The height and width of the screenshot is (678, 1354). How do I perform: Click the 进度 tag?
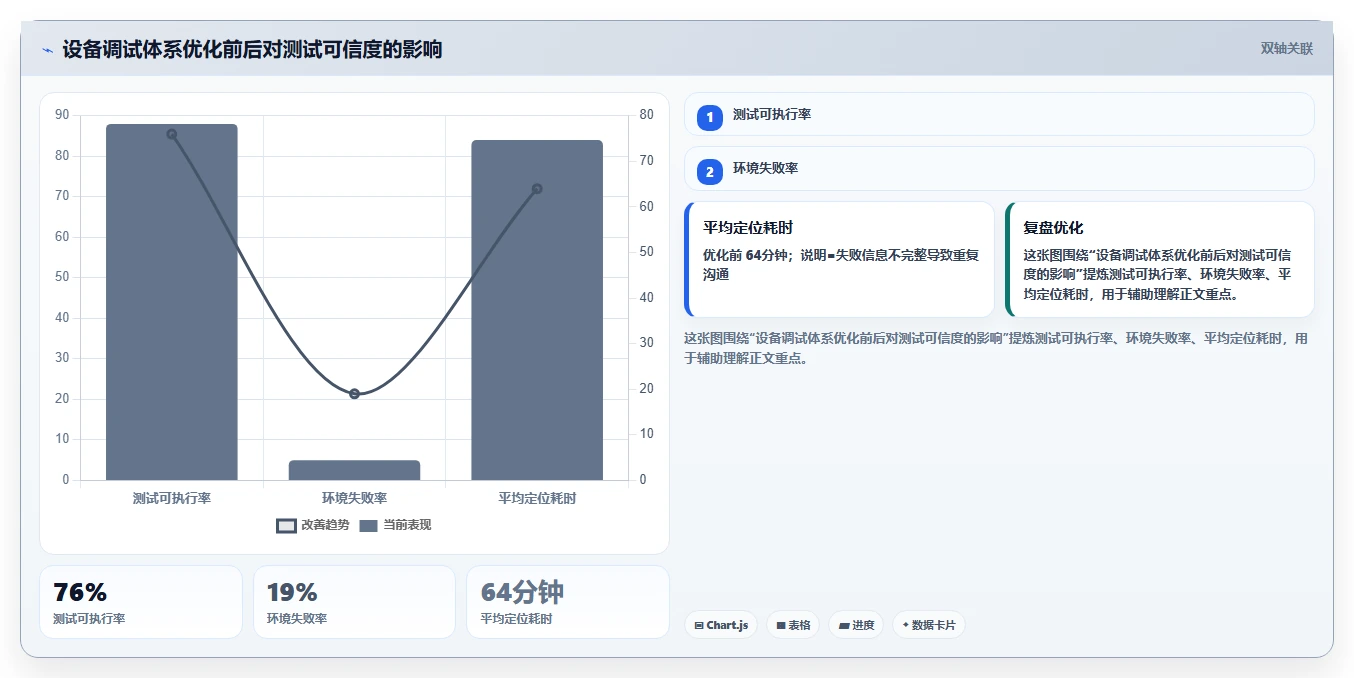[856, 625]
